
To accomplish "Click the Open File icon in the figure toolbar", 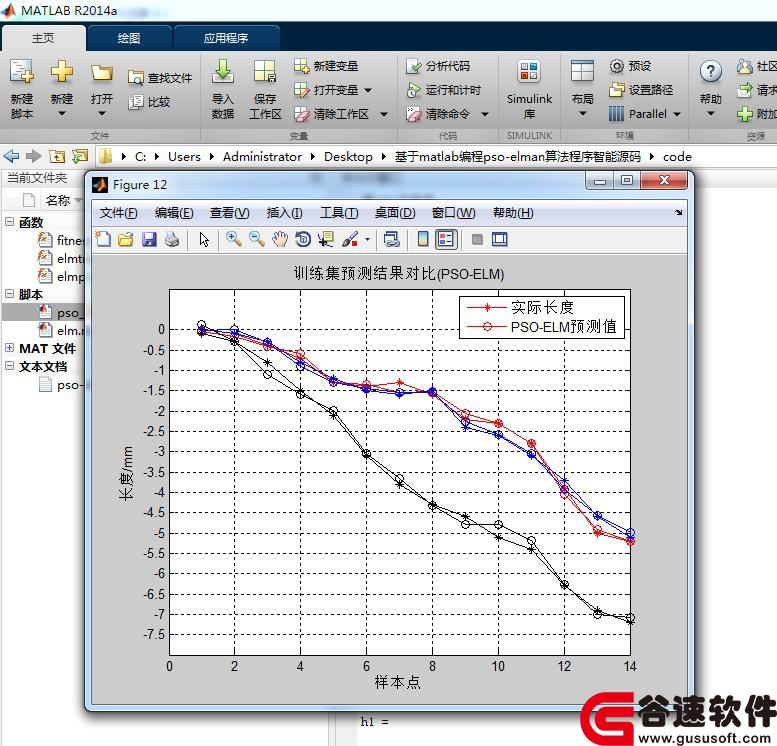I will click(126, 239).
